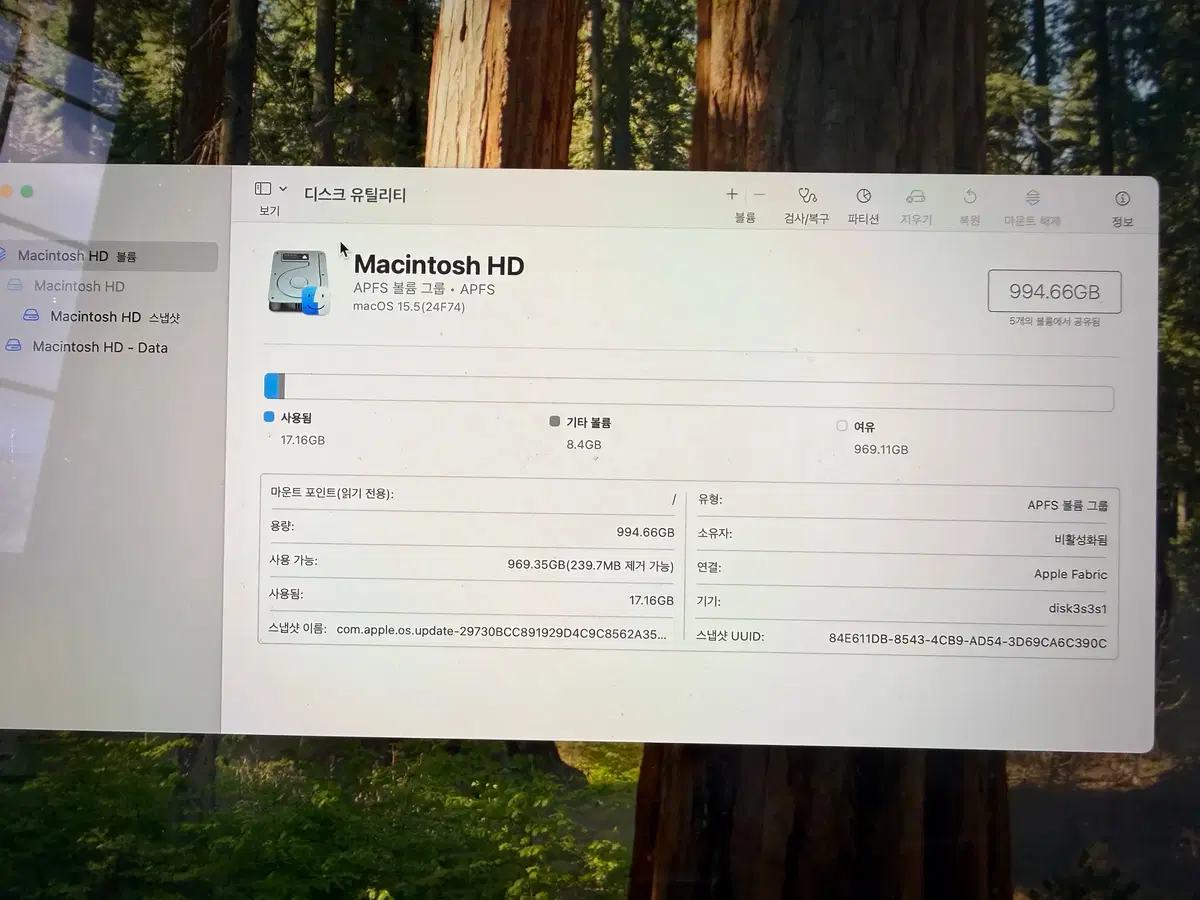Open the 보기 view dropdown chevron
The width and height of the screenshot is (1200, 900).
tap(283, 189)
